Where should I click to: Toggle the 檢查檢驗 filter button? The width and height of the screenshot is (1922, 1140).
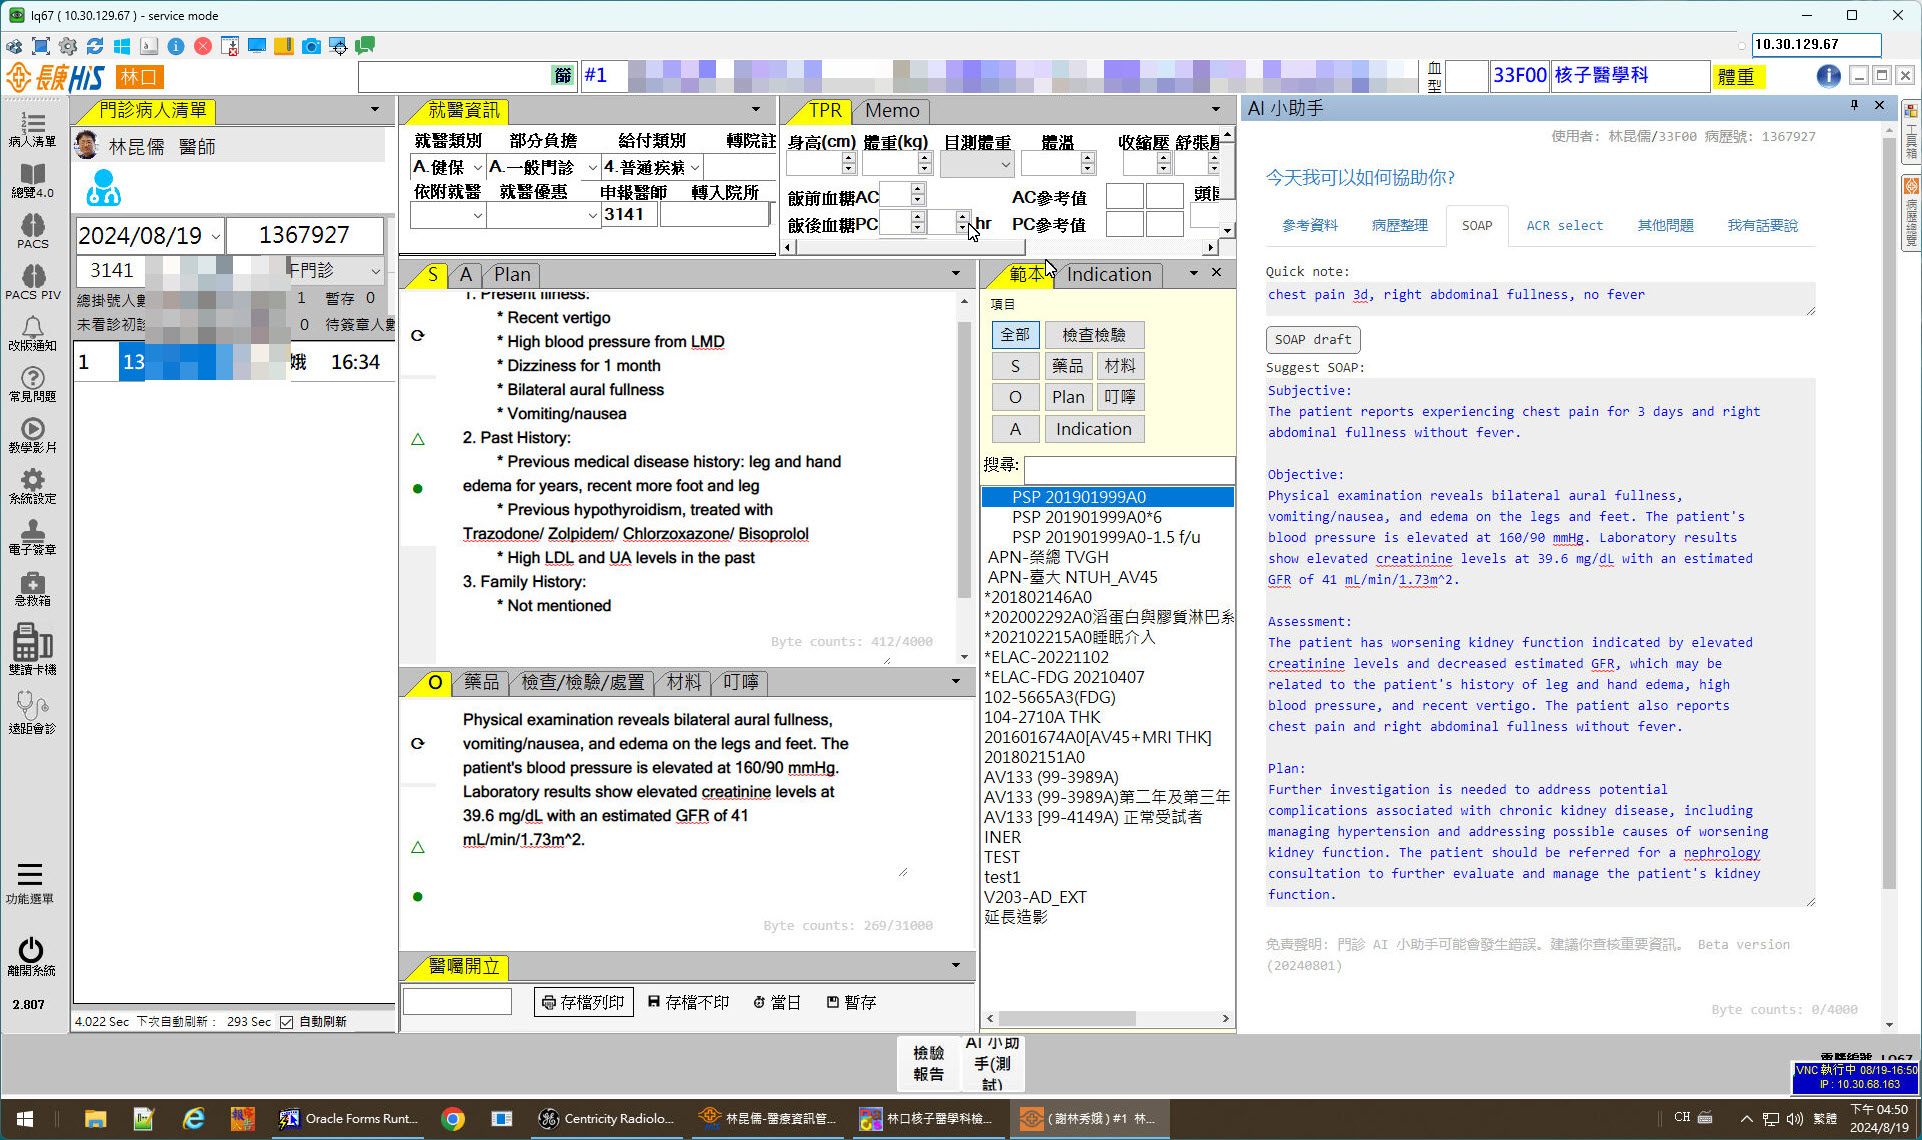(1093, 335)
